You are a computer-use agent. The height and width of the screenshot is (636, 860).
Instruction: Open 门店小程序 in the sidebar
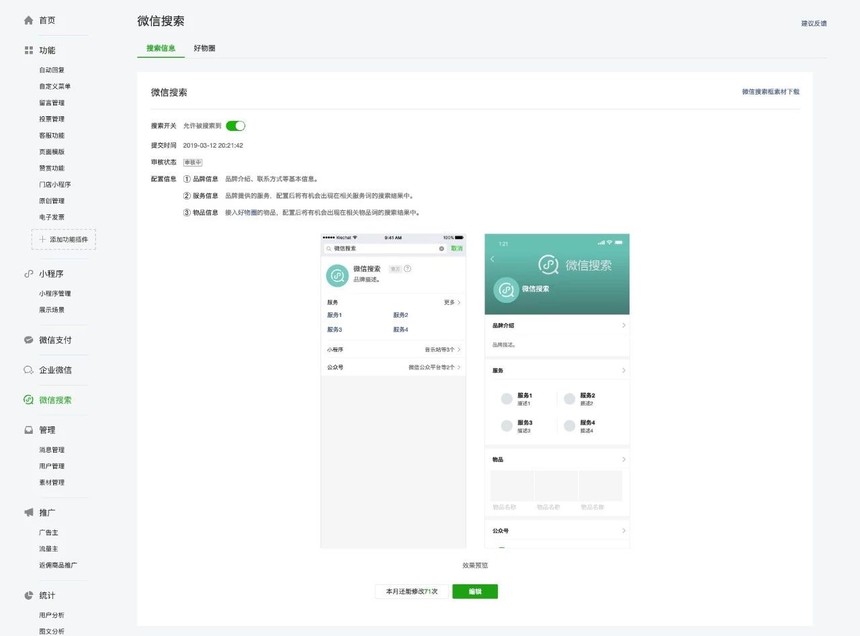55,185
